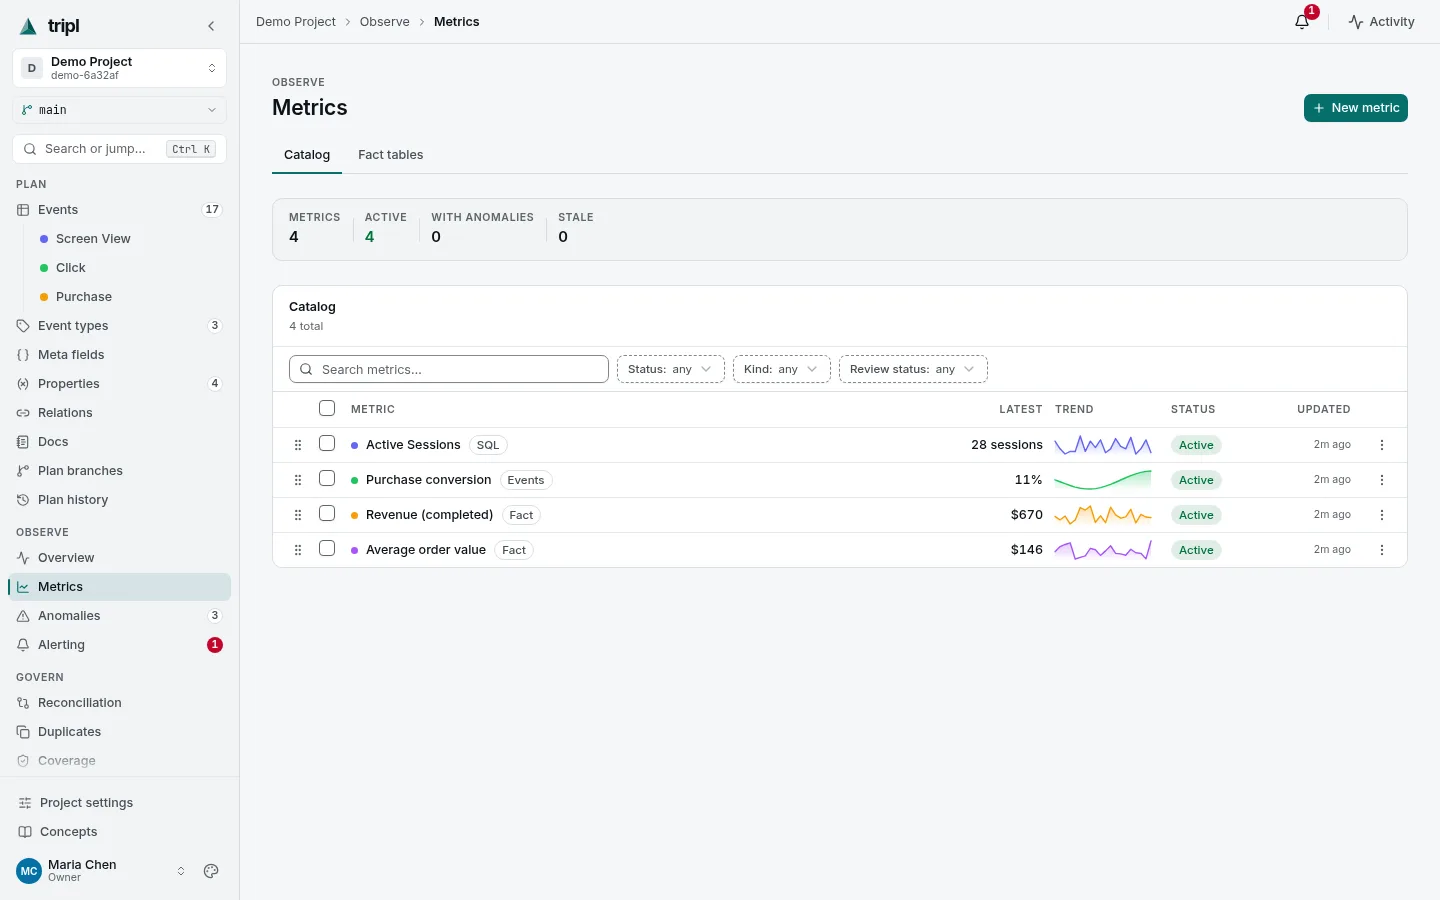Open the Review status: any dropdown
The image size is (1440, 900).
tap(913, 369)
